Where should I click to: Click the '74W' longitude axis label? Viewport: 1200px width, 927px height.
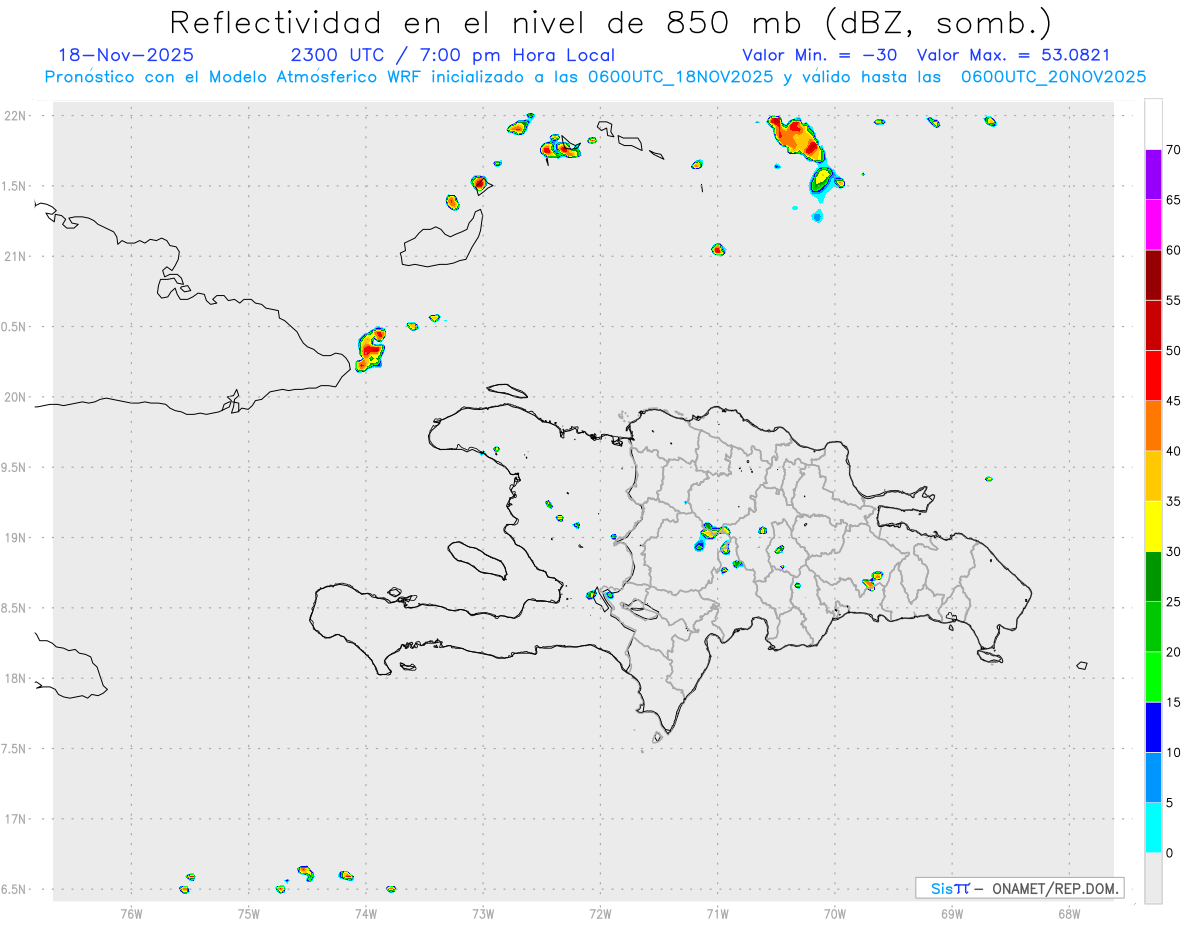(x=366, y=913)
